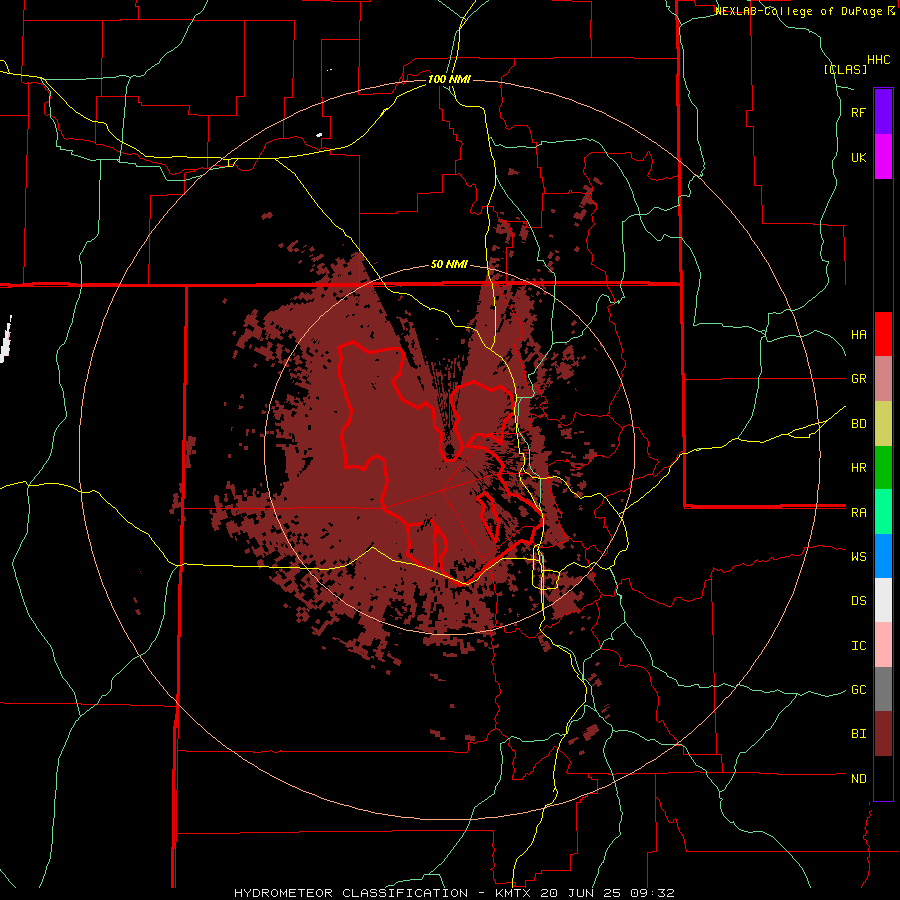Click the WS legend label
900x900 pixels.
[858, 556]
